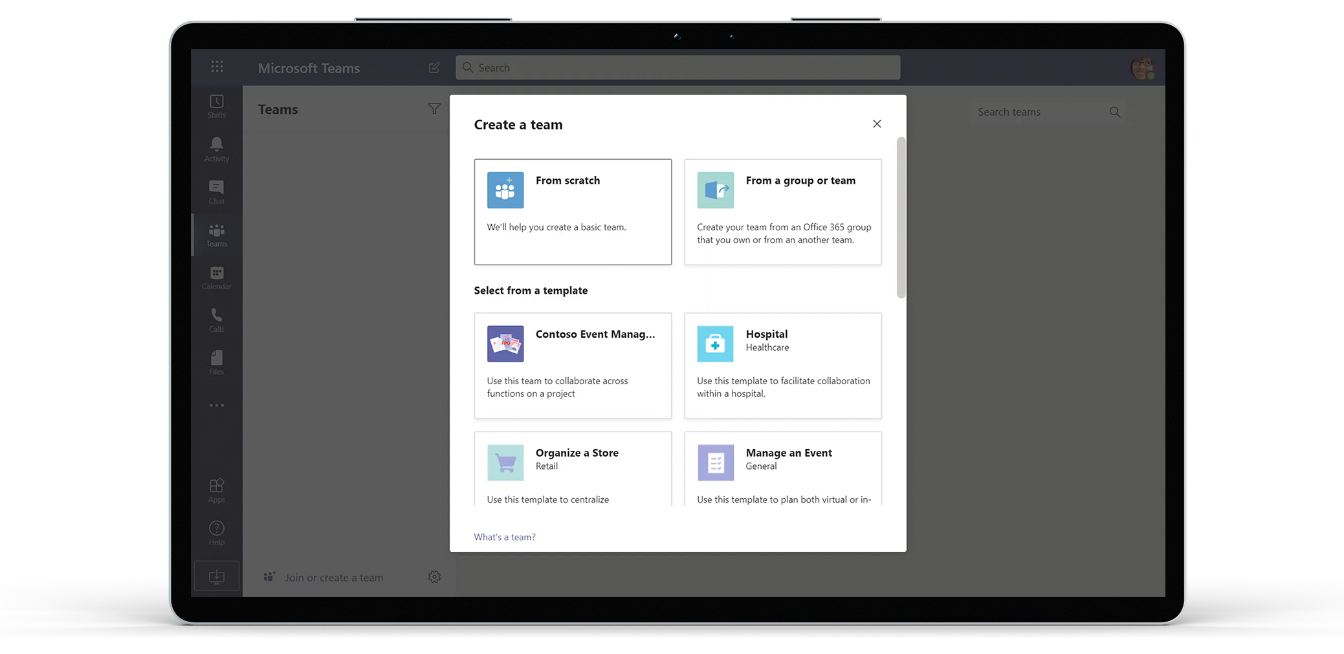The width and height of the screenshot is (1344, 654).
Task: Choose From scratch team option
Action: click(573, 212)
